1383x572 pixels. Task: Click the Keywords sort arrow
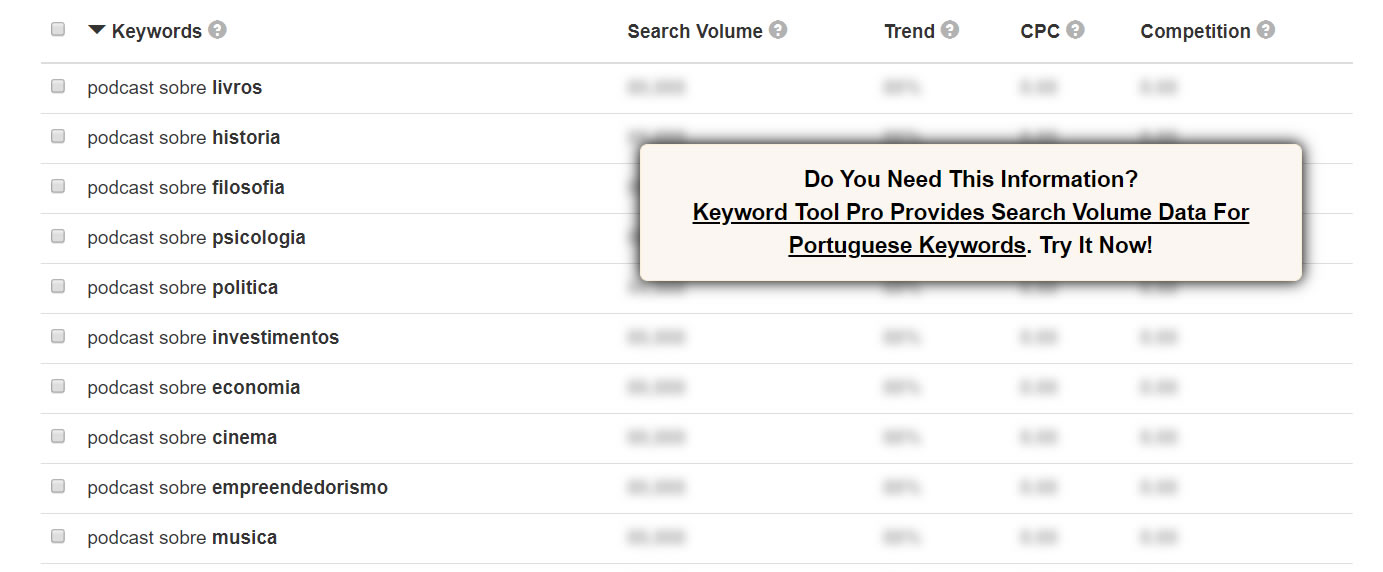tap(96, 30)
